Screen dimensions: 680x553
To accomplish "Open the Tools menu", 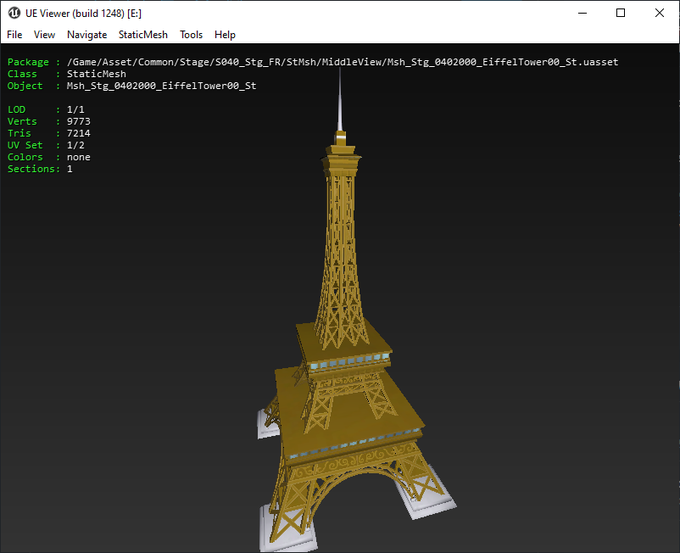I will (191, 34).
